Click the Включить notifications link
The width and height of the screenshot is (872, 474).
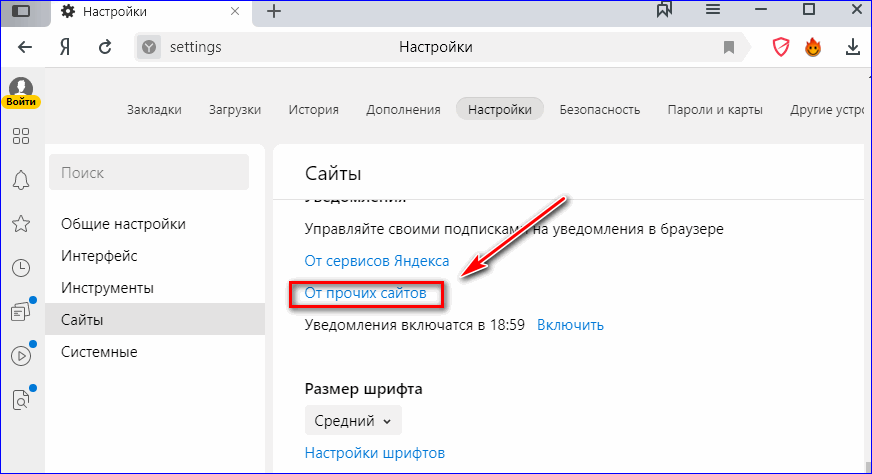pos(570,325)
